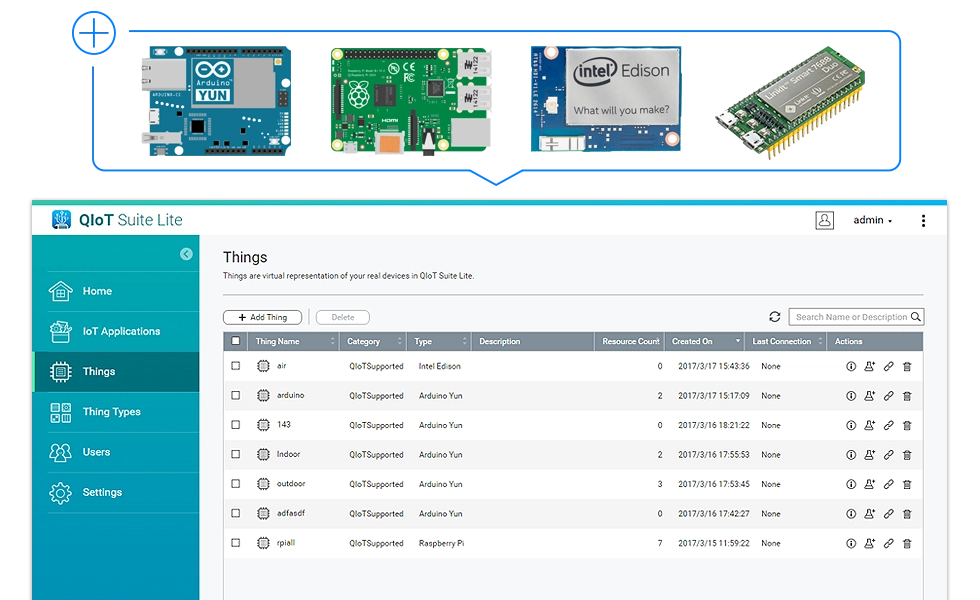Delete the adfasdf thing via trash icon
This screenshot has height=600, width=980.
point(907,514)
